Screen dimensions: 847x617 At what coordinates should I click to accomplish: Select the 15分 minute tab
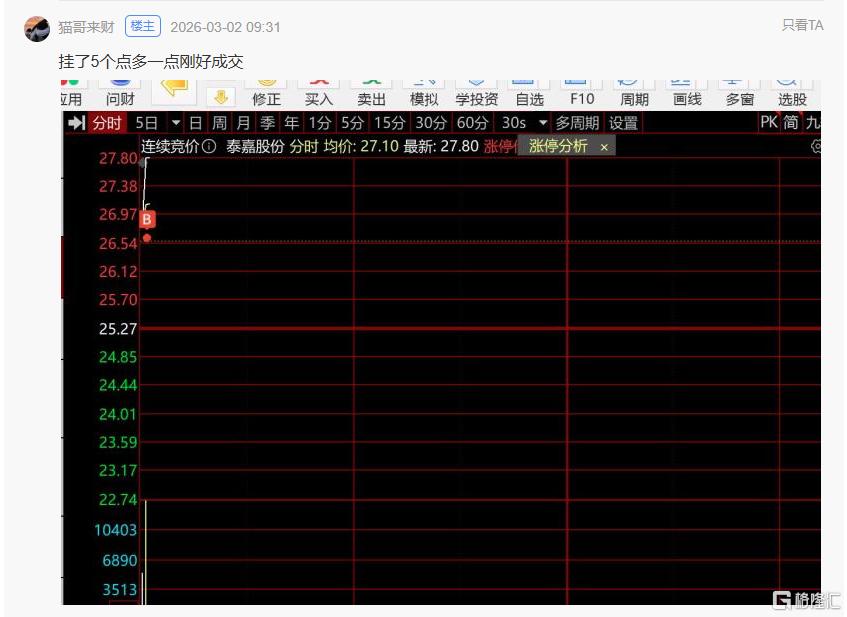(389, 123)
